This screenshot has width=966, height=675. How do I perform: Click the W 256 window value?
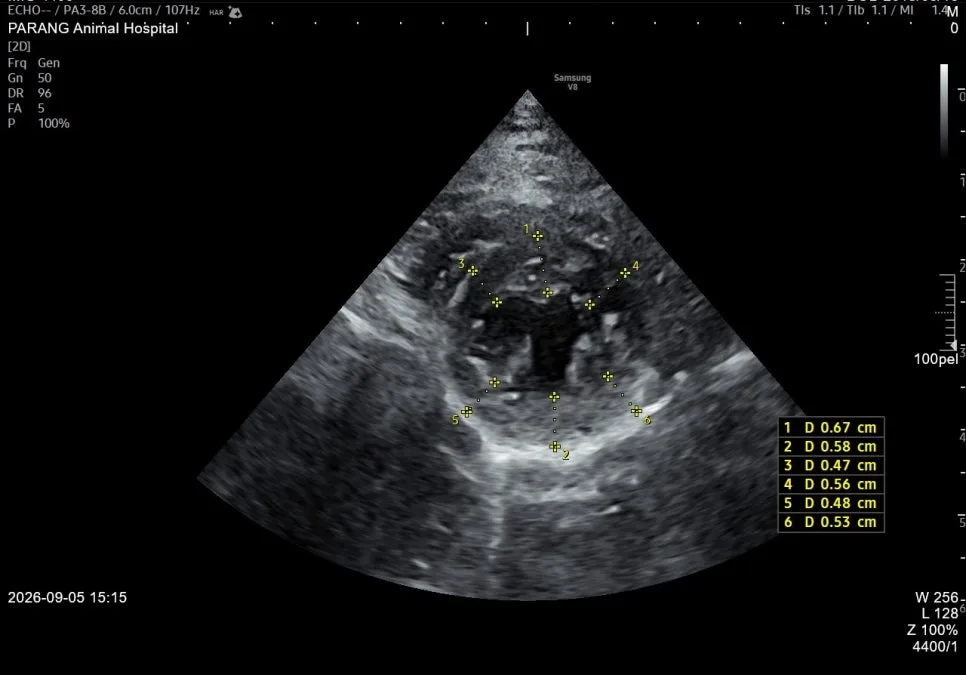tap(936, 597)
